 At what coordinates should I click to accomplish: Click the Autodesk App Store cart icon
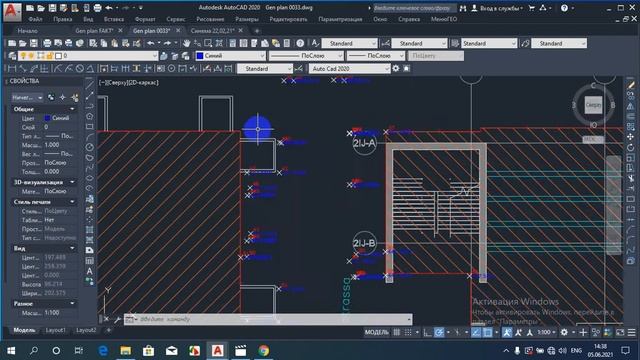point(531,8)
